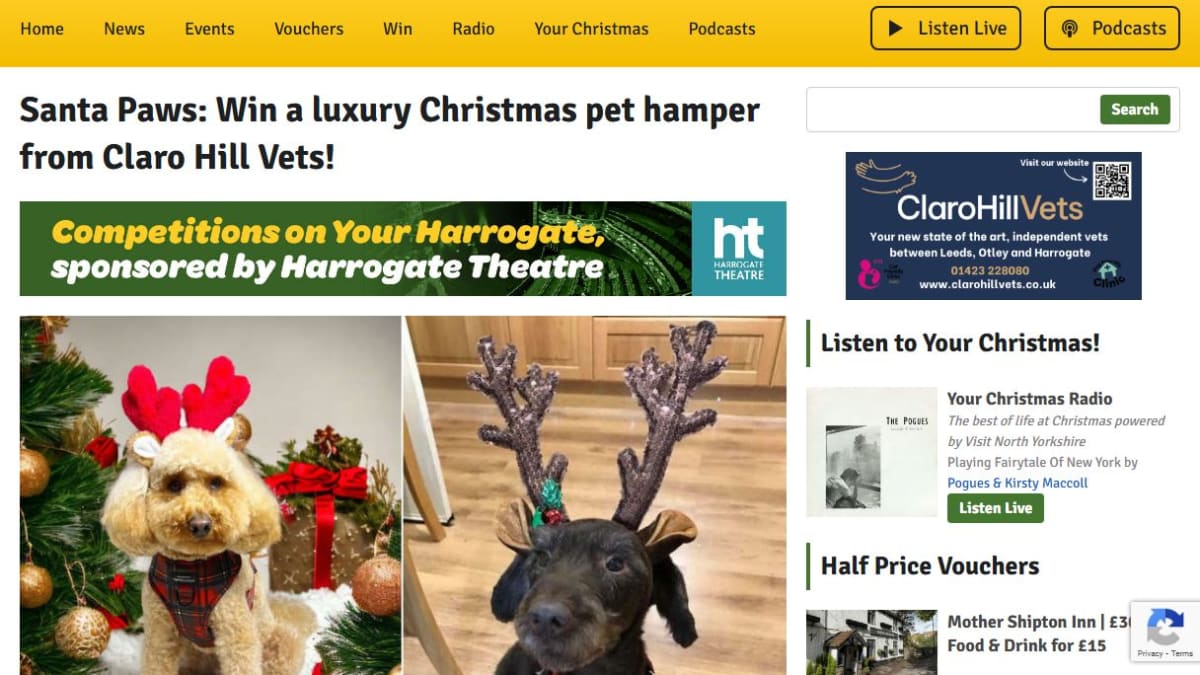The width and height of the screenshot is (1200, 675).
Task: Click the green Search button
Action: pyautogui.click(x=1135, y=109)
